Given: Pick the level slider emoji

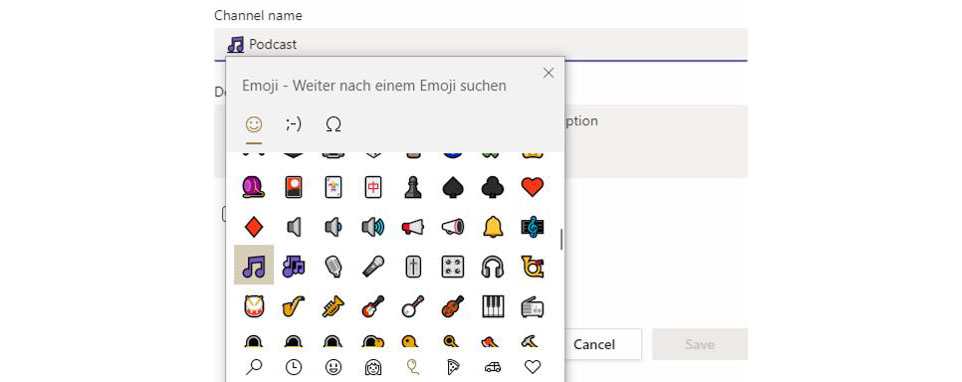Looking at the screenshot, I should click(x=413, y=267).
